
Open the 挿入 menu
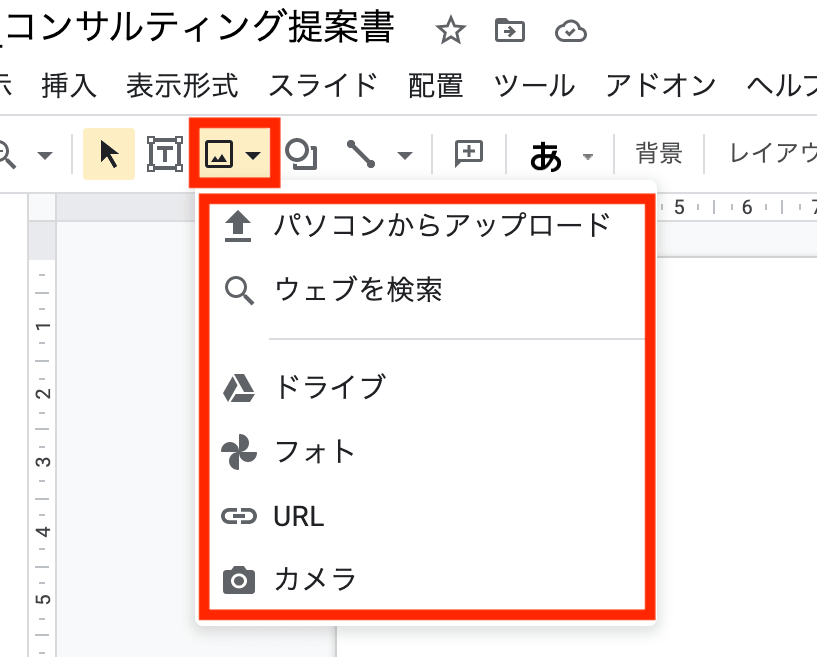click(69, 85)
